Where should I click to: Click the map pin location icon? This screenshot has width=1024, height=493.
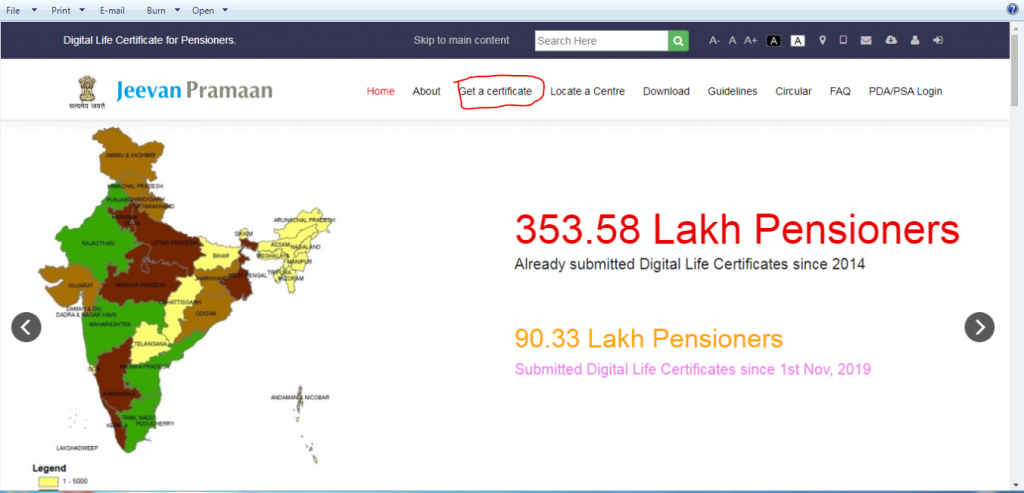coord(822,41)
